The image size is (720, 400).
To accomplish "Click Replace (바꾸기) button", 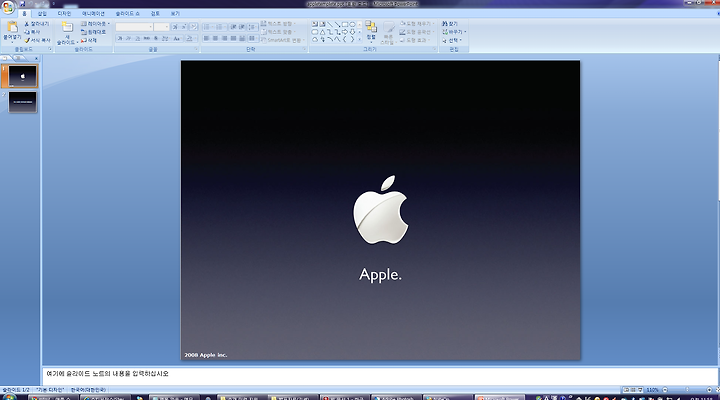I will pos(455,32).
